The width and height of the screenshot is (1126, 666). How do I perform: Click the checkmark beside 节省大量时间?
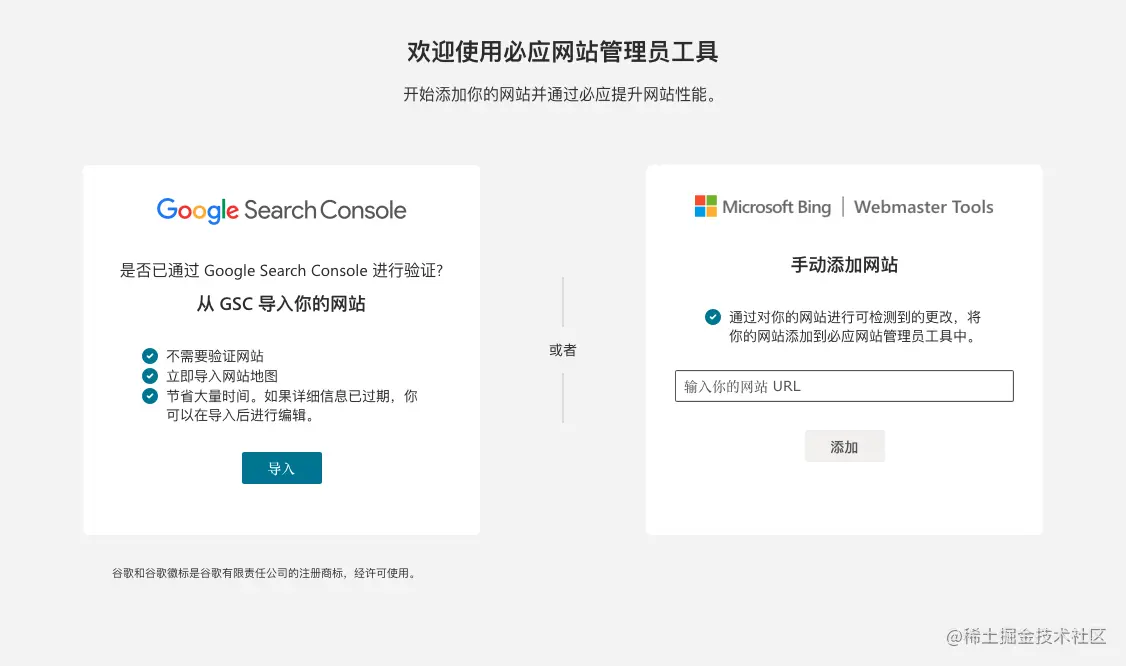coord(150,396)
